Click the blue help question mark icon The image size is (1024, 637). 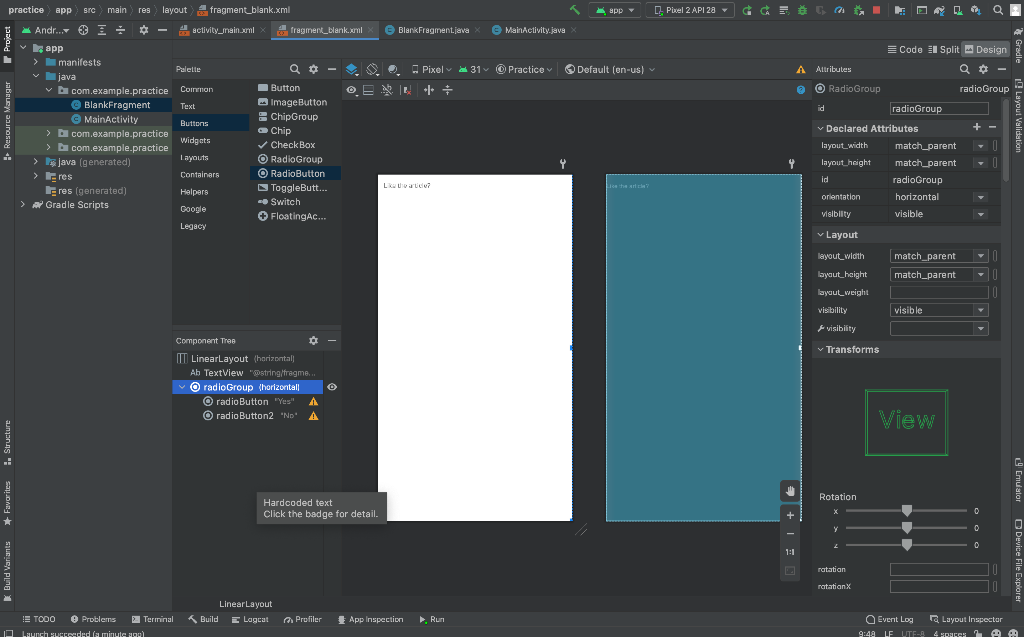click(801, 90)
